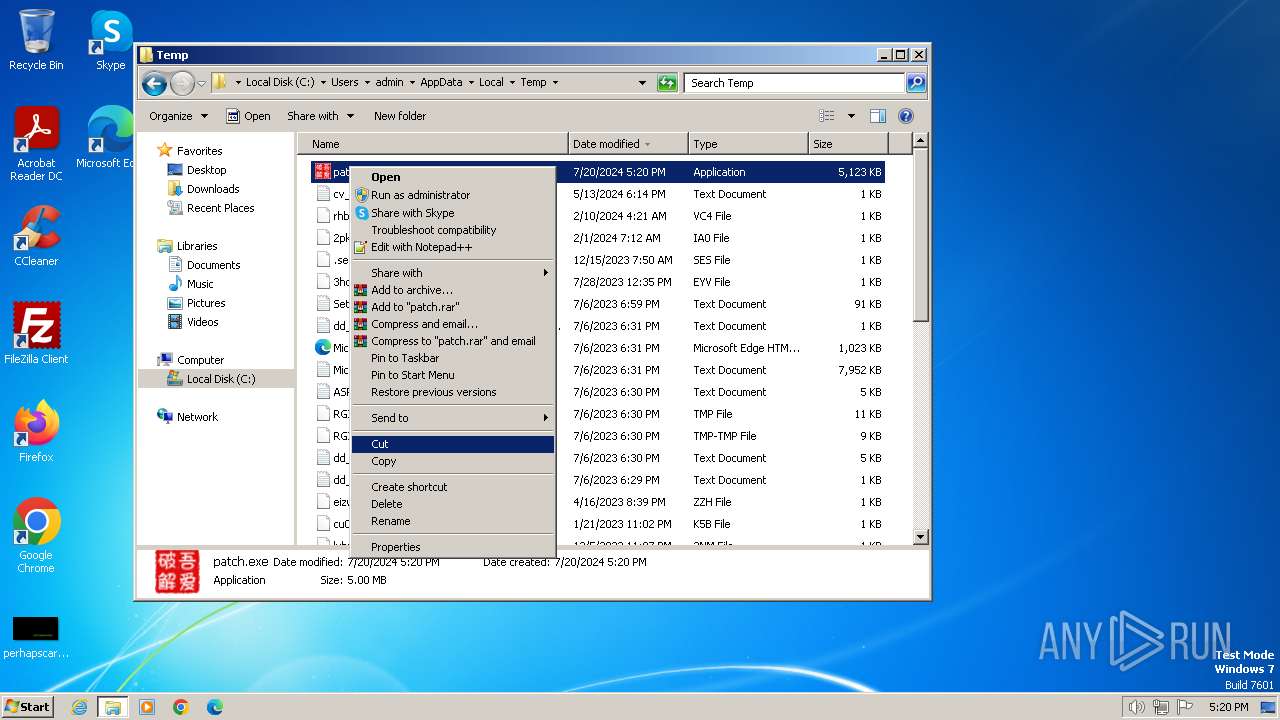Select Restore previous versions

[x=453, y=392]
